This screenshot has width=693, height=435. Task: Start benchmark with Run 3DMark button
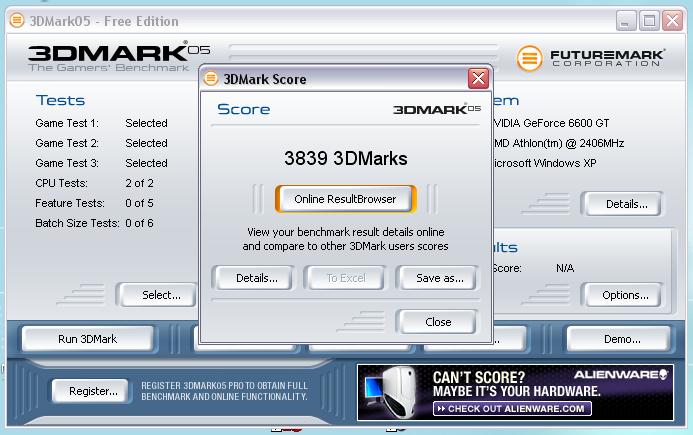point(88,339)
